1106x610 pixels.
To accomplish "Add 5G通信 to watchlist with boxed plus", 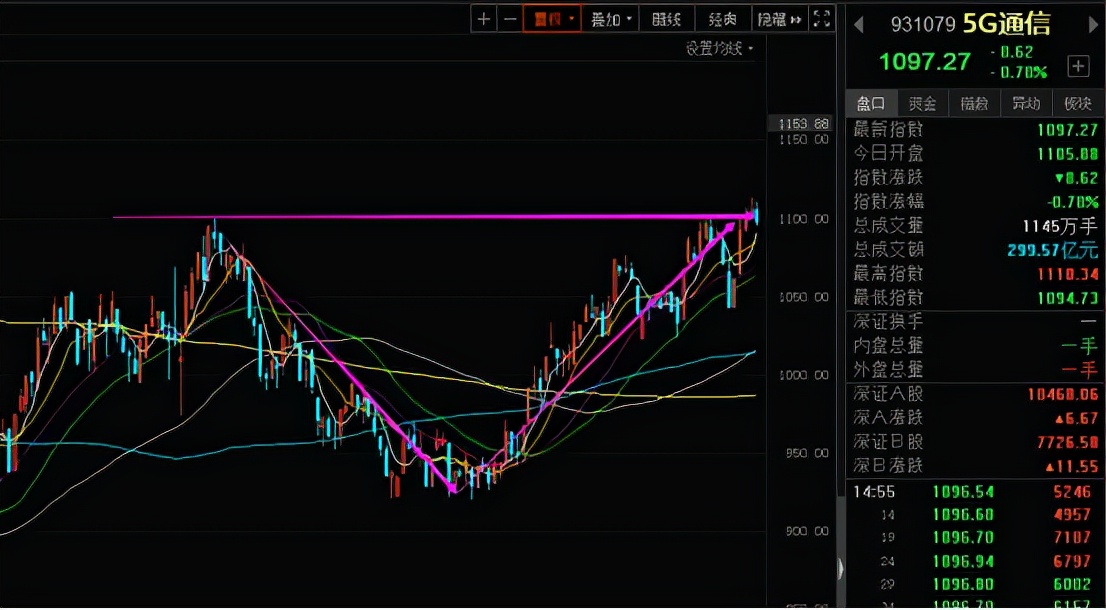I will point(1078,66).
